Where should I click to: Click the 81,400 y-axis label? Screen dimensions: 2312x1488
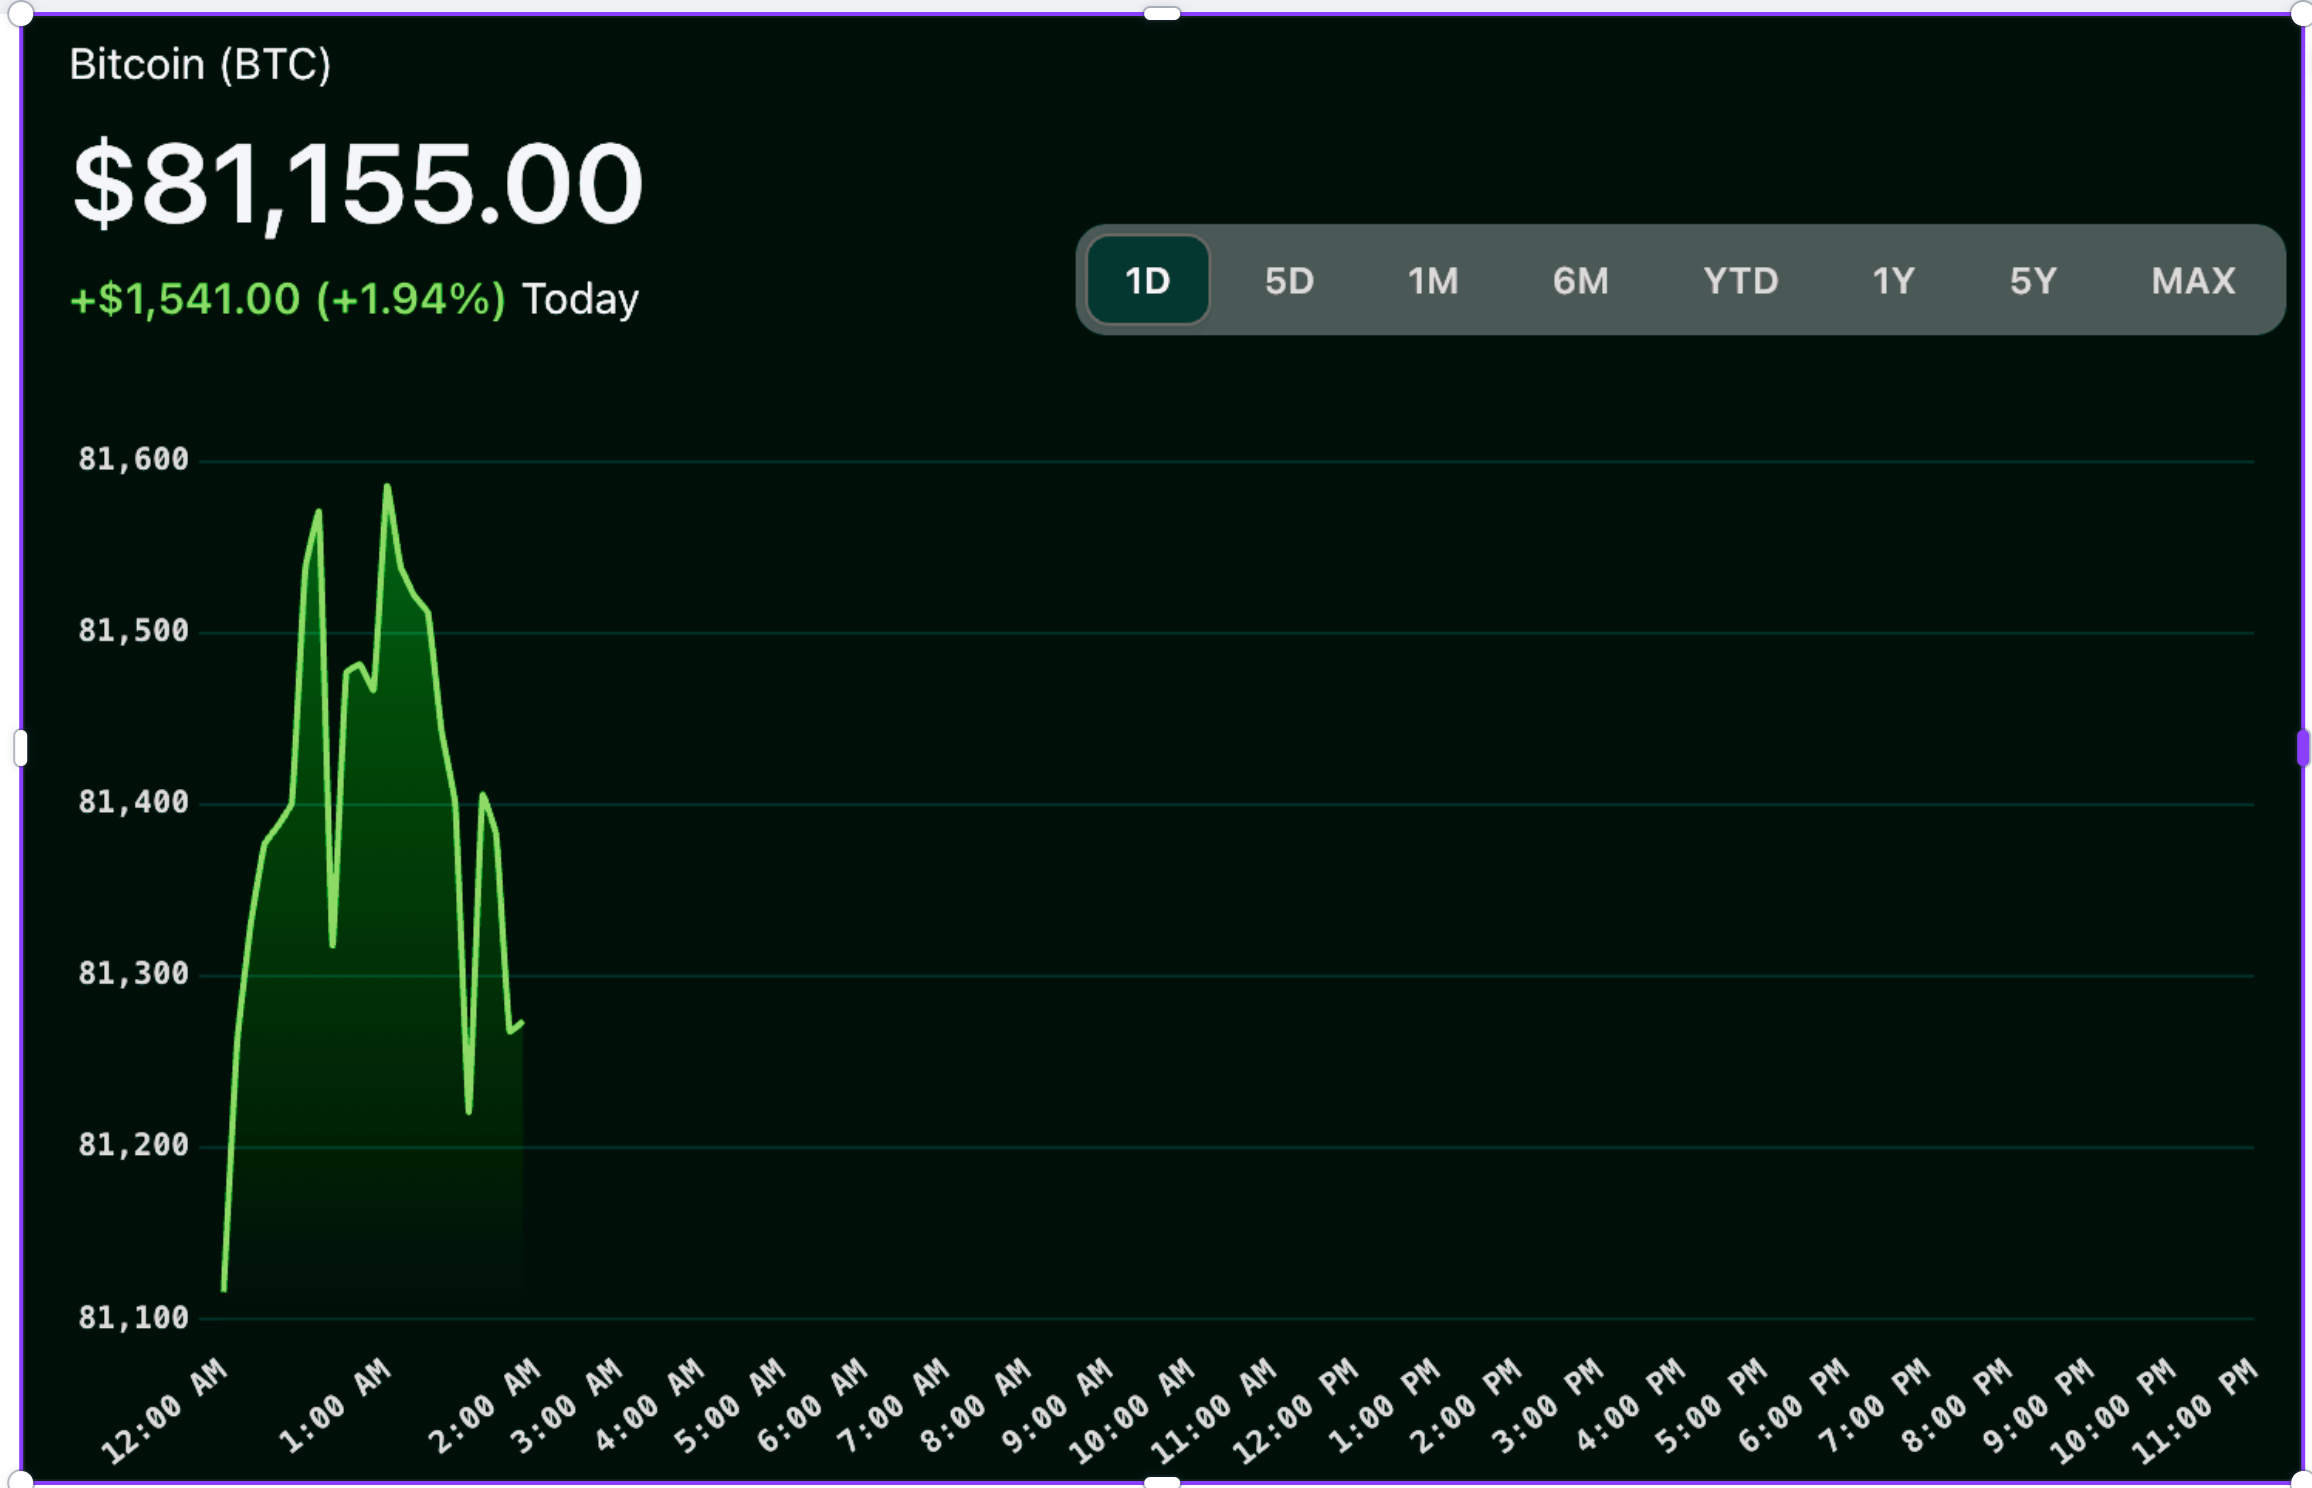coord(133,802)
